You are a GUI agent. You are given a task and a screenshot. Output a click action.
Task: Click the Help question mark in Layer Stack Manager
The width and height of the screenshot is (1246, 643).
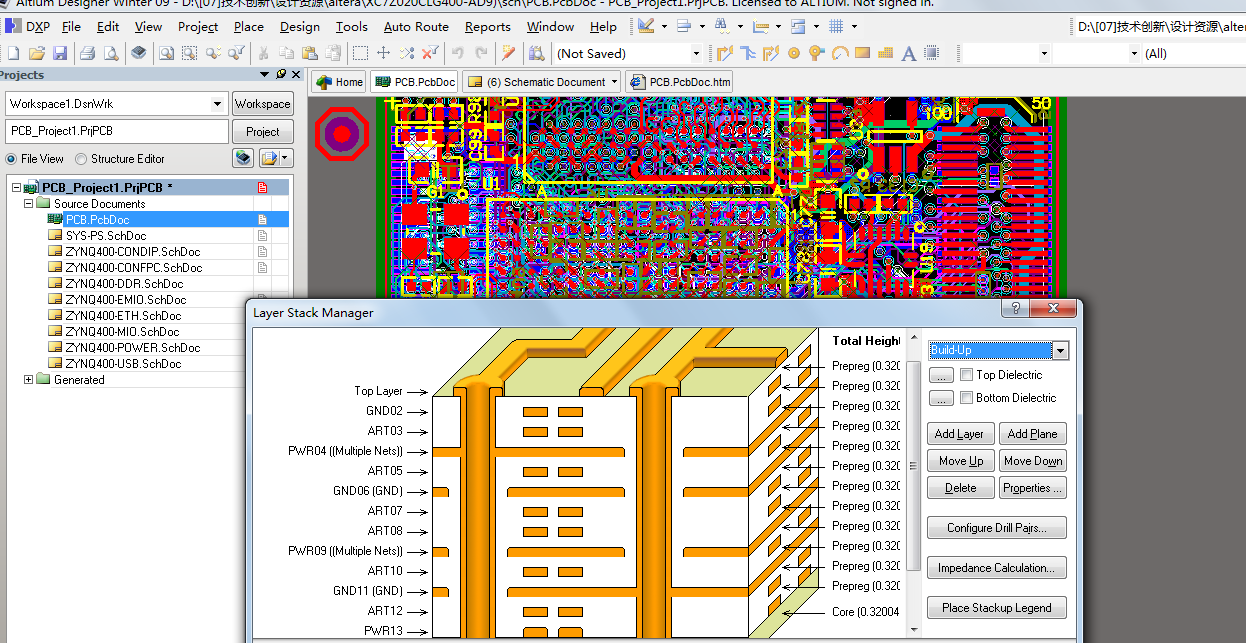tap(1015, 310)
